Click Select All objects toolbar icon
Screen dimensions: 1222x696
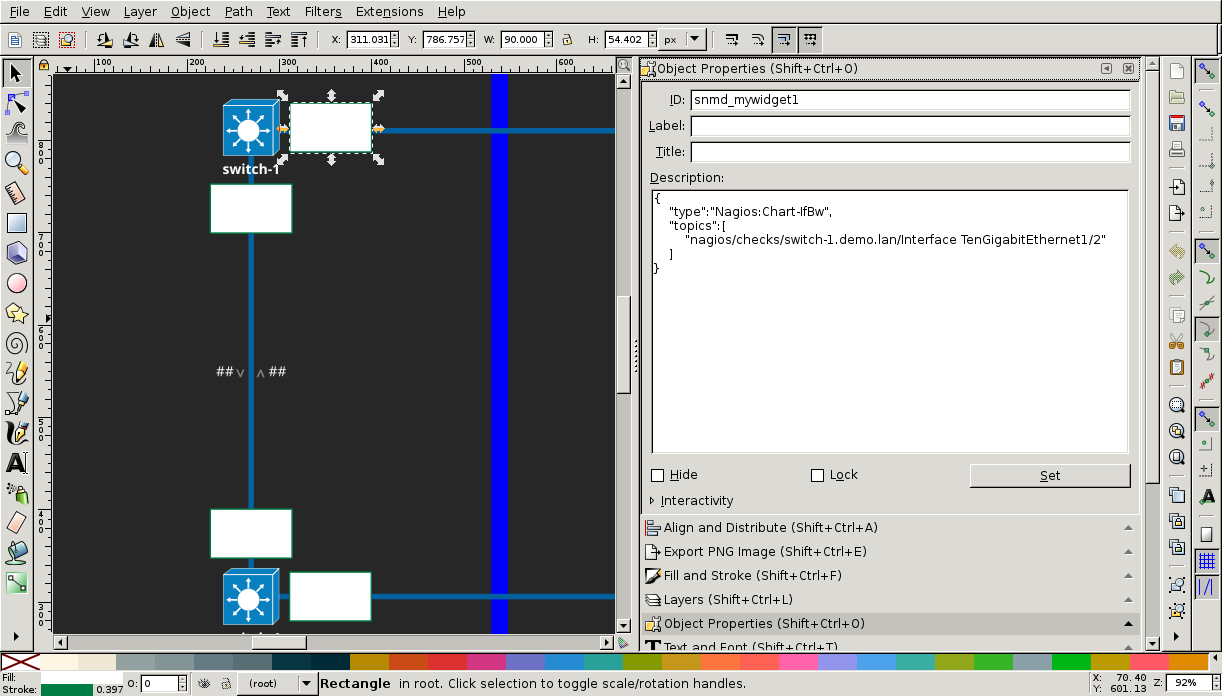(x=15, y=40)
